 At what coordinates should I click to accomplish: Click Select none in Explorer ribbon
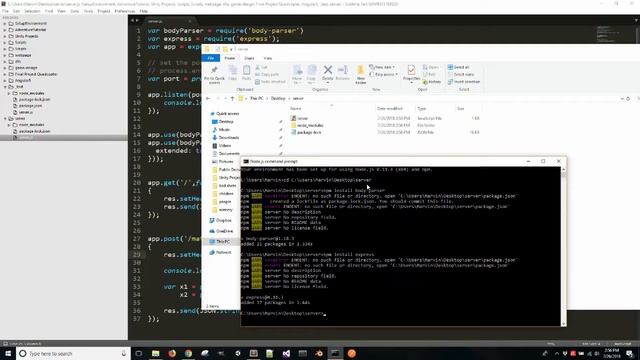pos(461,74)
